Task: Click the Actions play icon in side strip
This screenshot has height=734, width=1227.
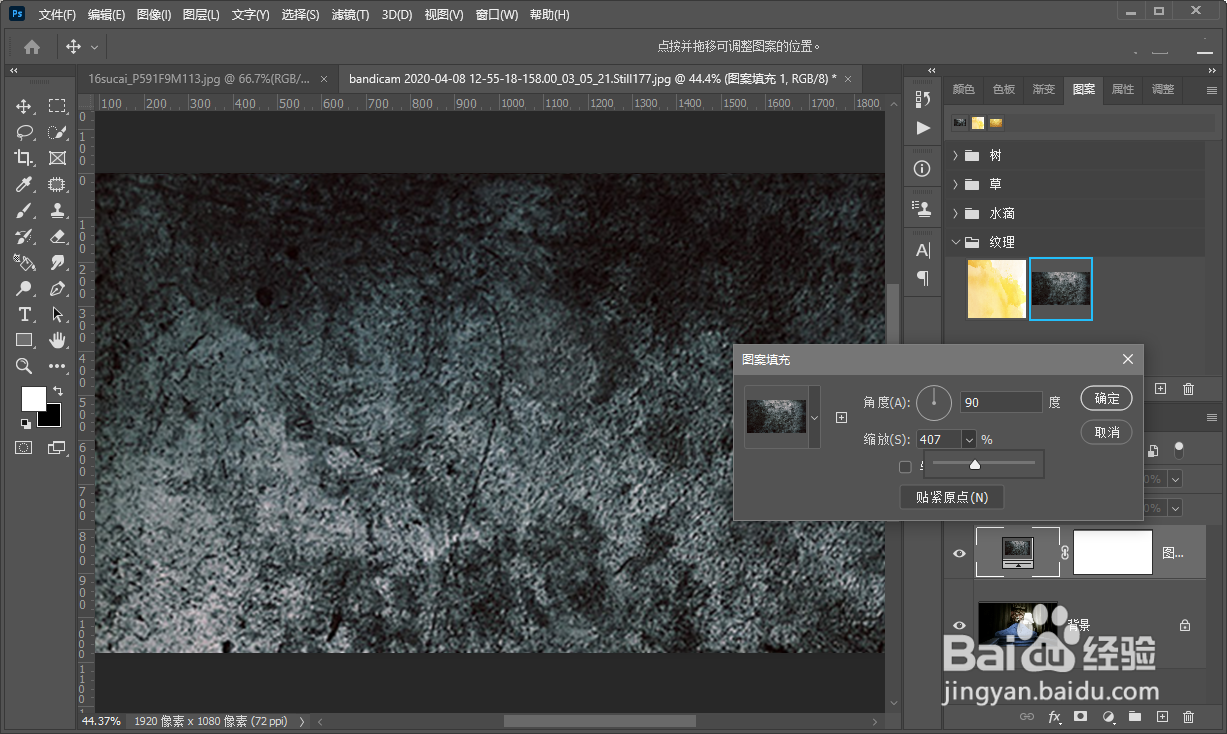Action: [923, 127]
